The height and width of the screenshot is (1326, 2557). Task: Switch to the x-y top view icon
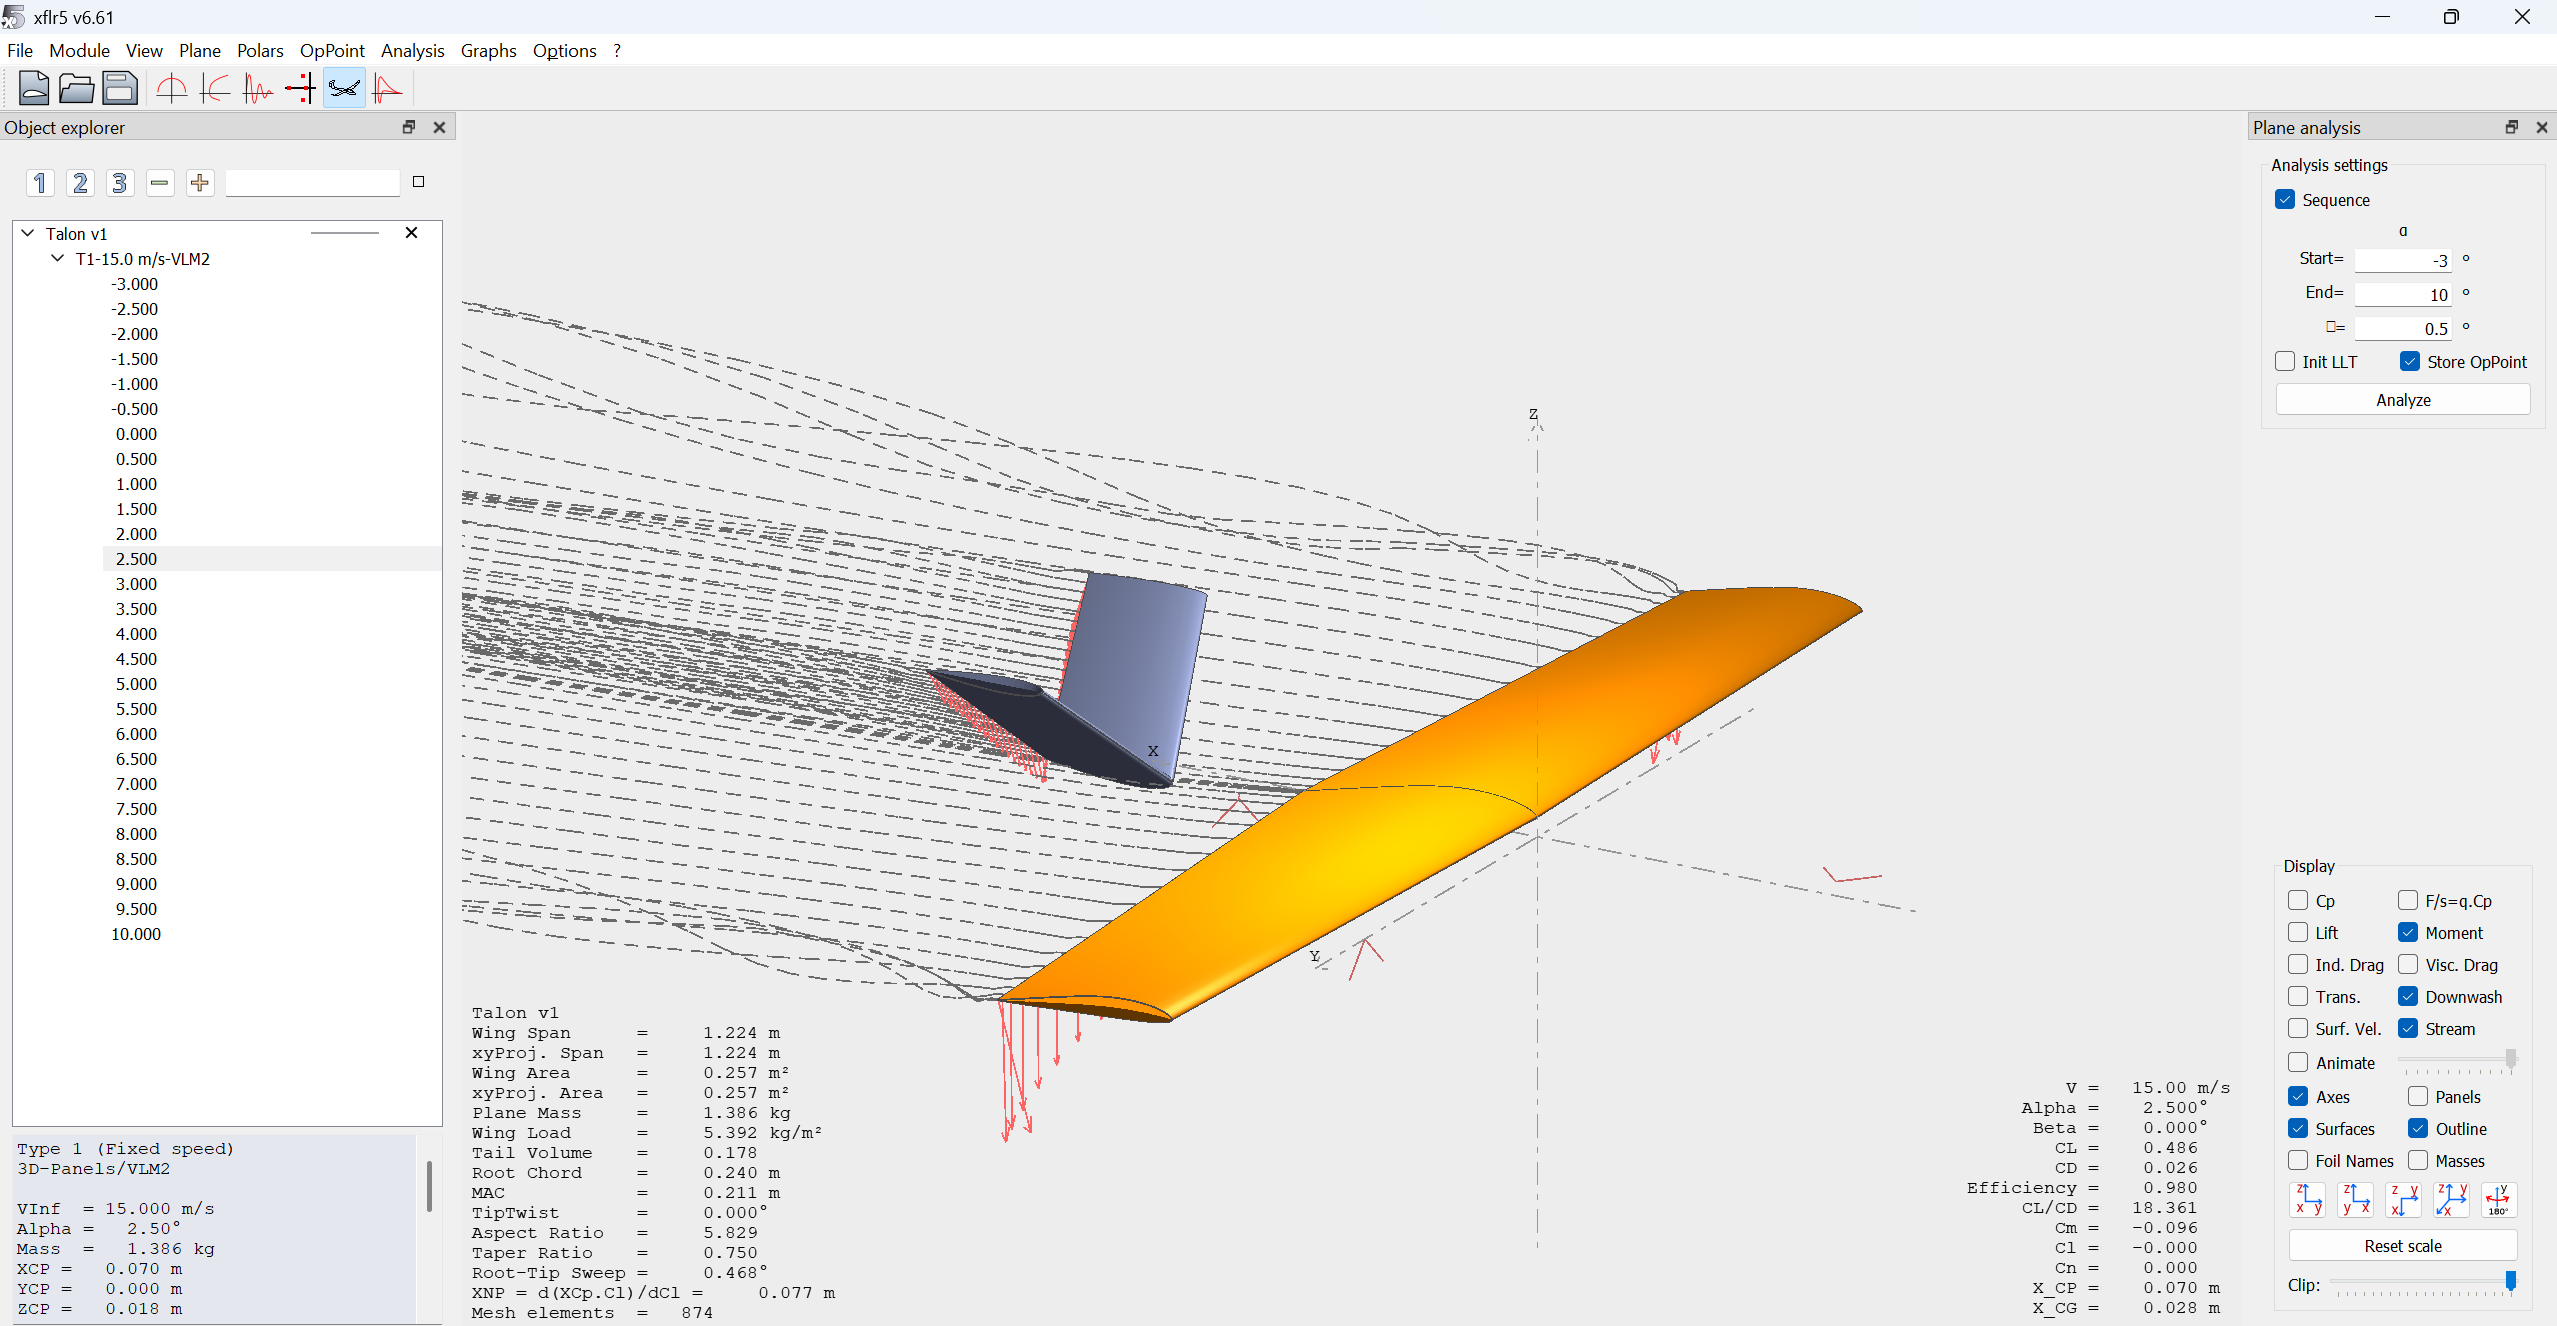click(x=2403, y=1199)
